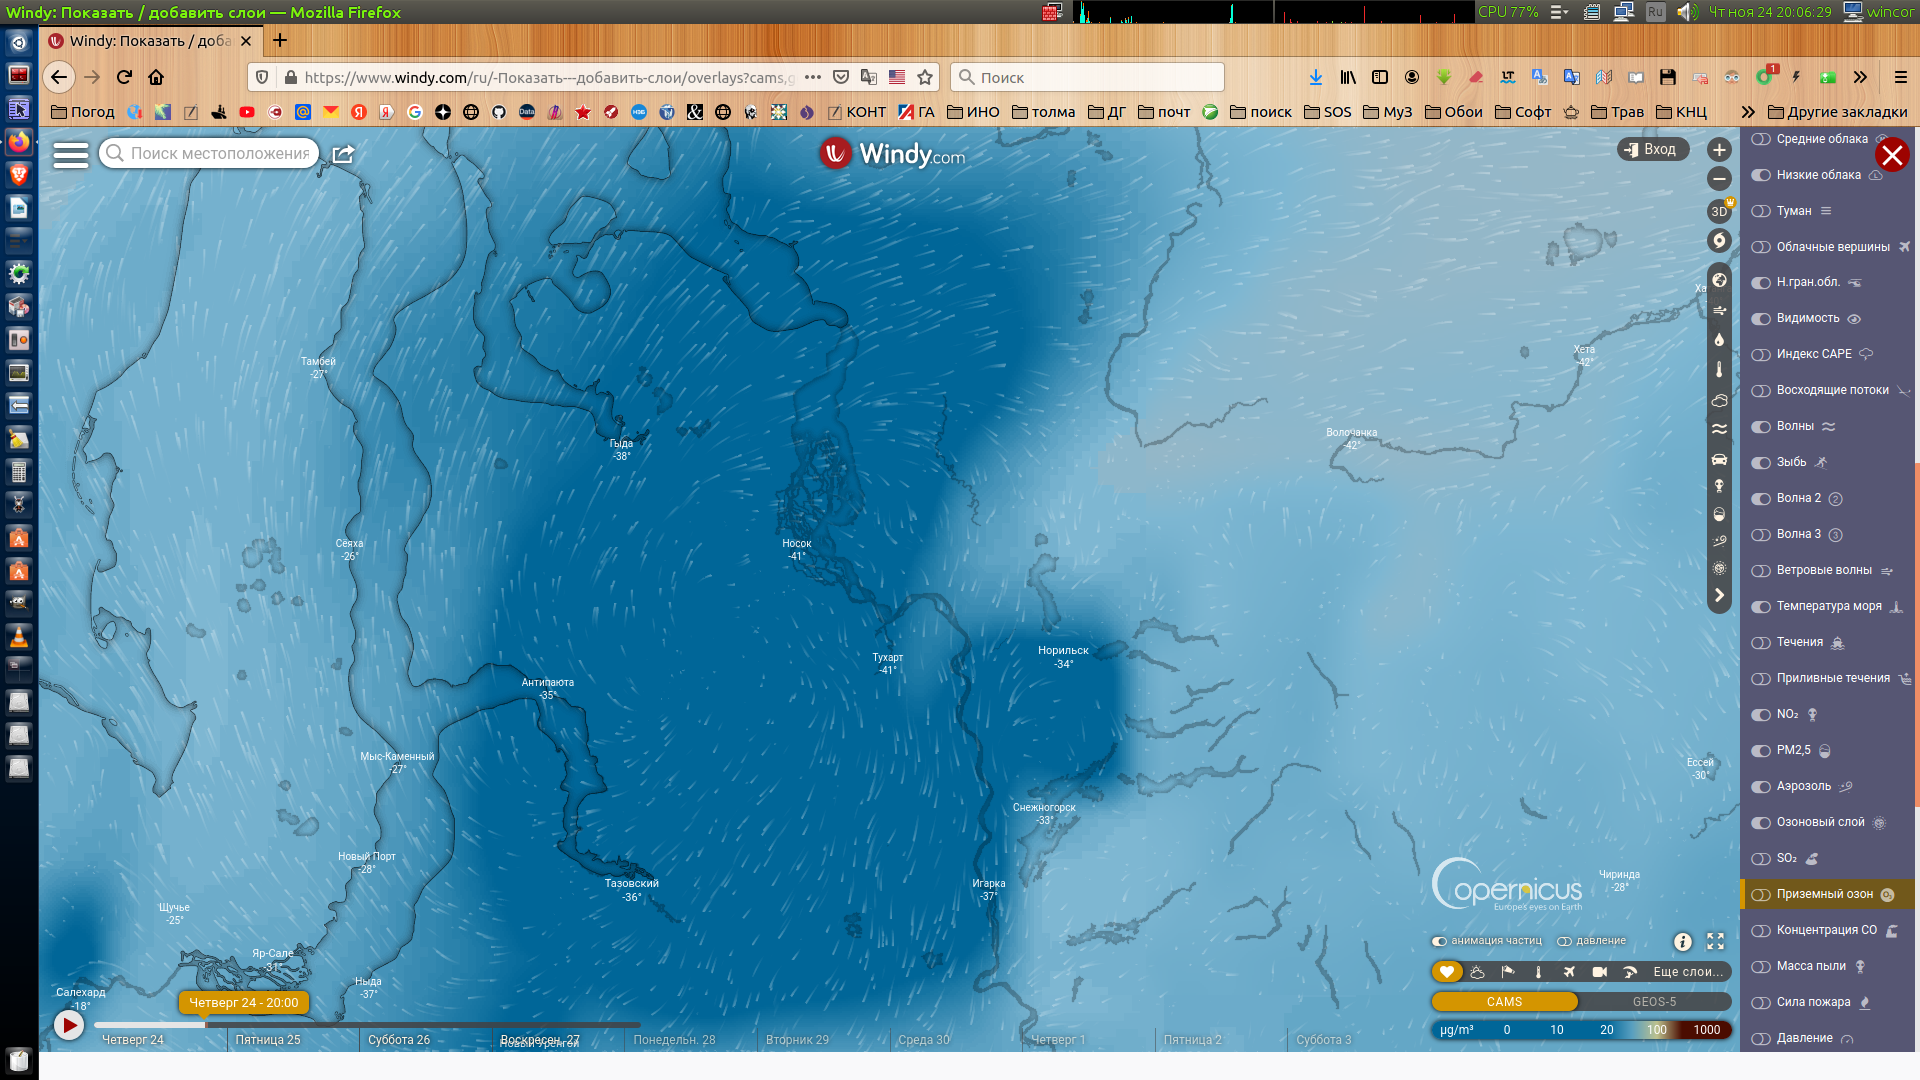Click the timeline progress bar slider
Image resolution: width=1920 pixels, height=1080 pixels.
(x=367, y=1025)
